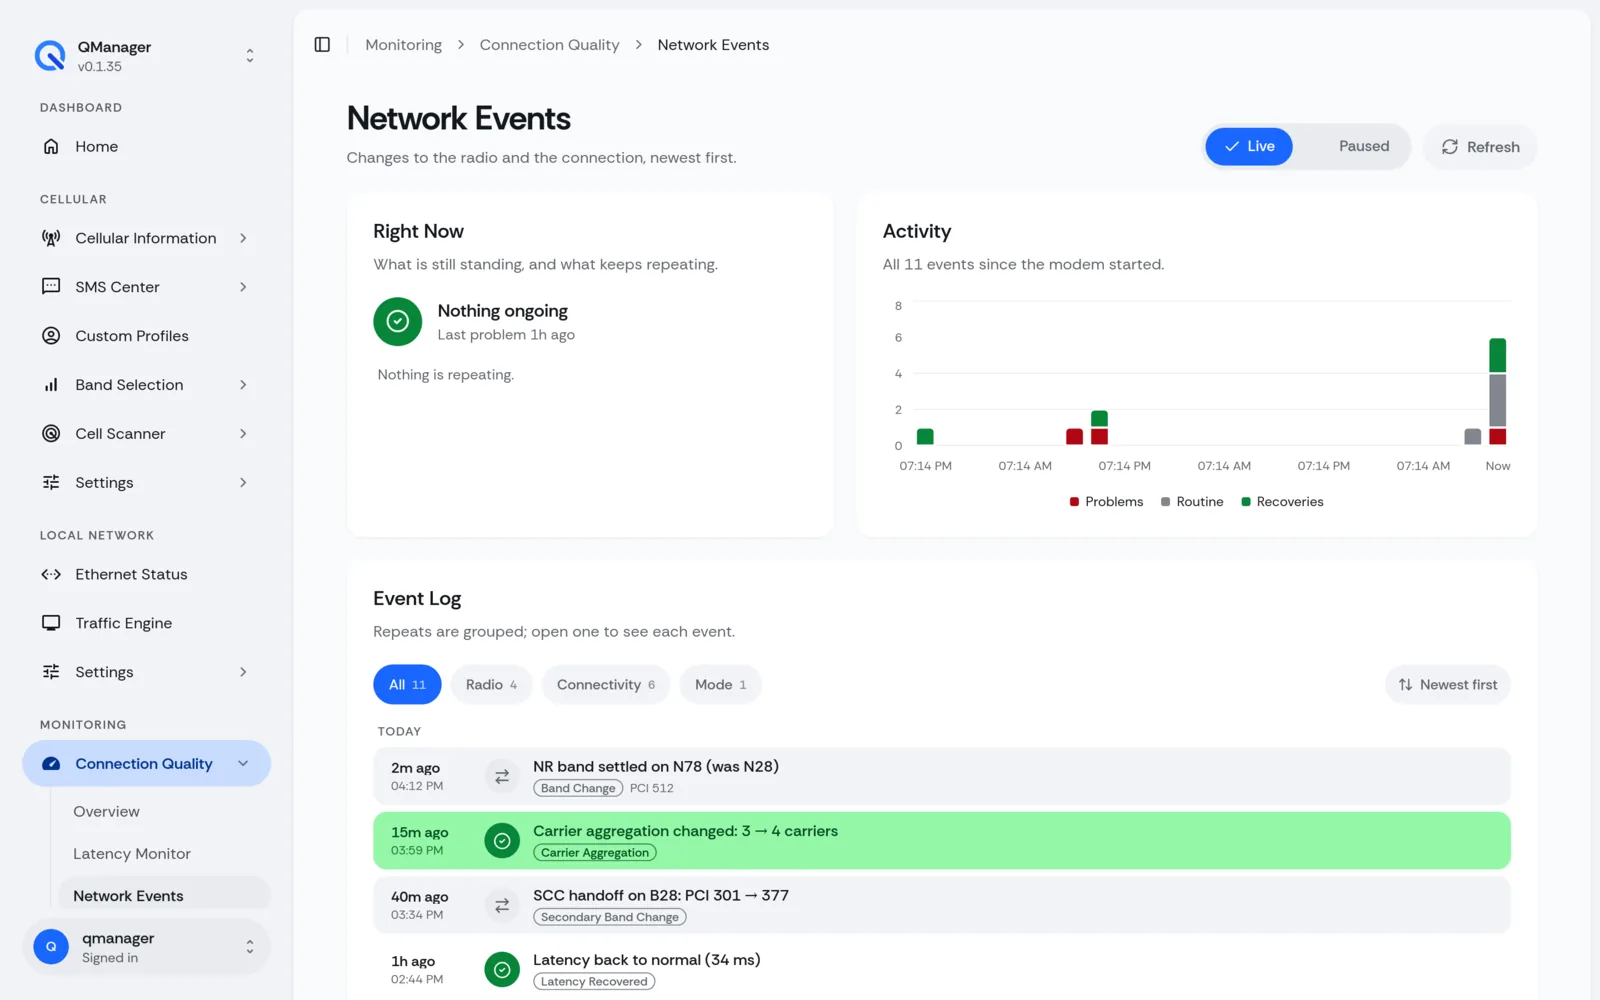Expand Cellular Information submenu chevron
The height and width of the screenshot is (1000, 1600).
click(x=243, y=238)
